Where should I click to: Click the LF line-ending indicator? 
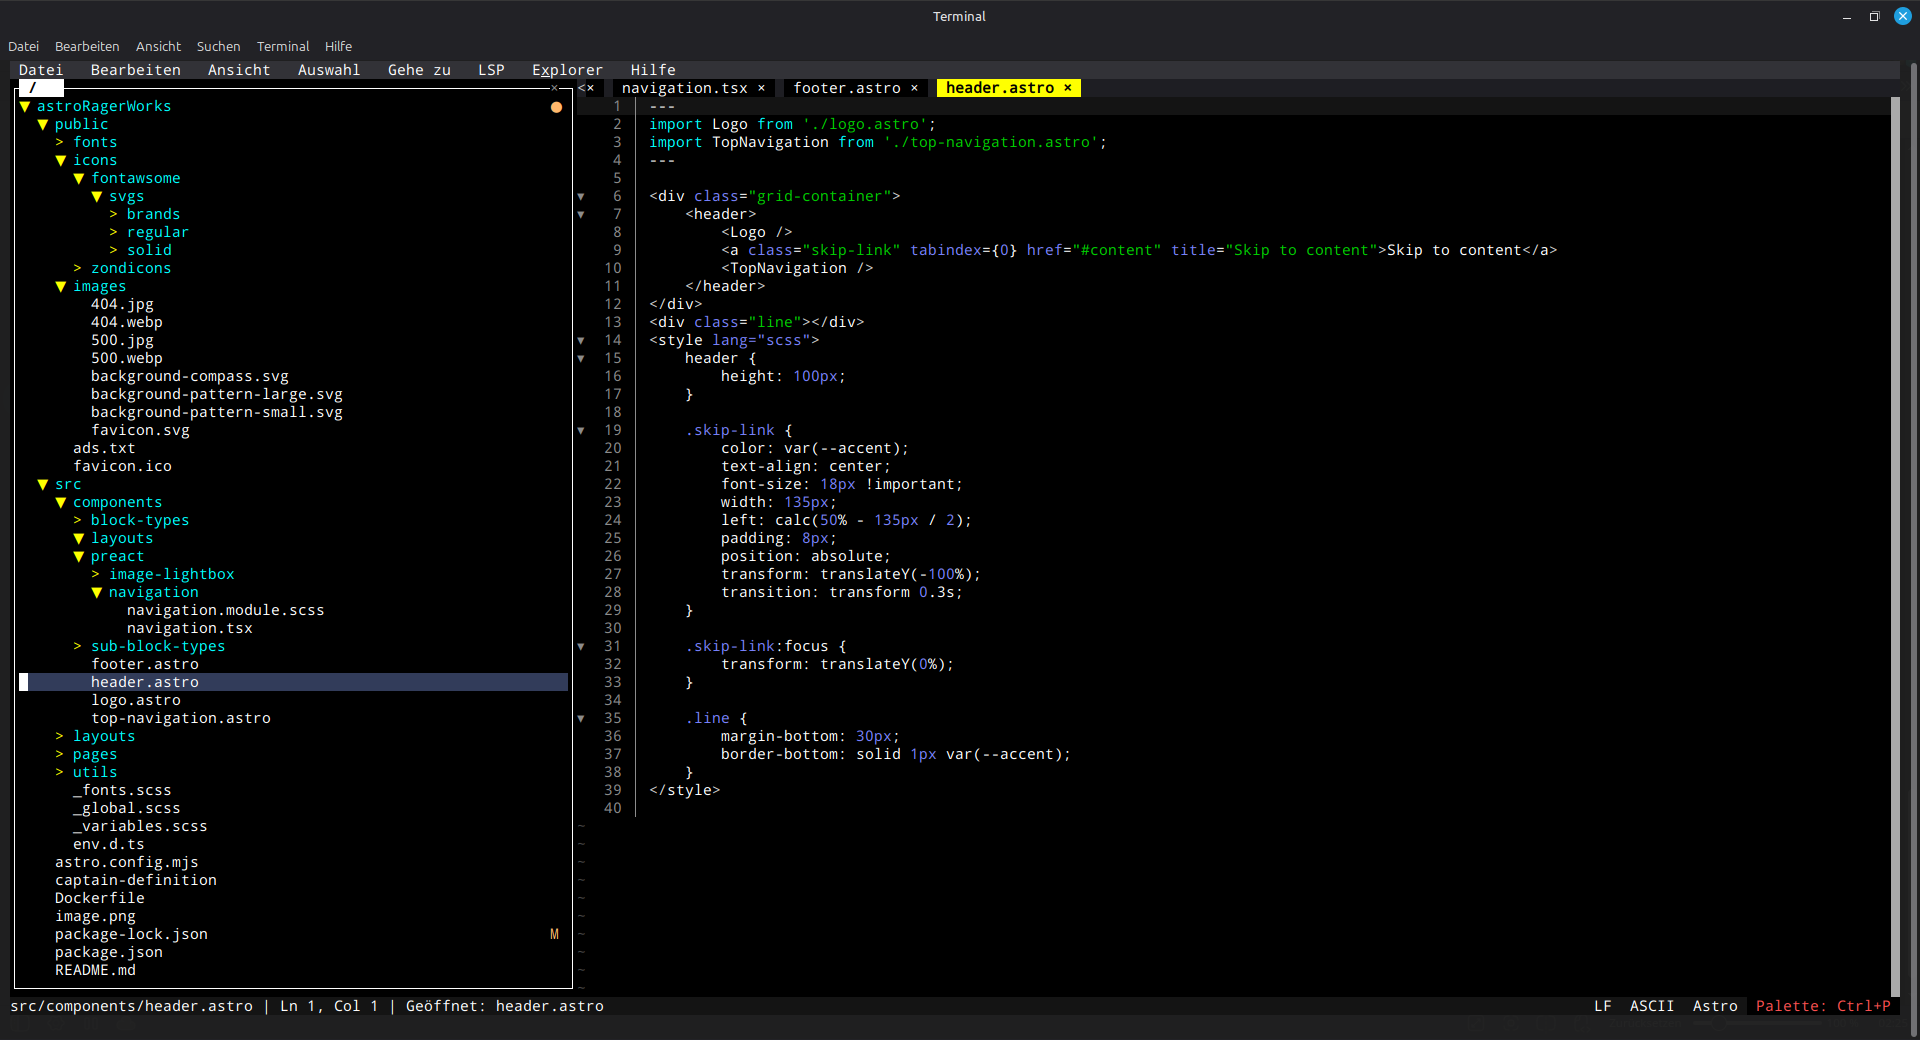[1602, 1006]
